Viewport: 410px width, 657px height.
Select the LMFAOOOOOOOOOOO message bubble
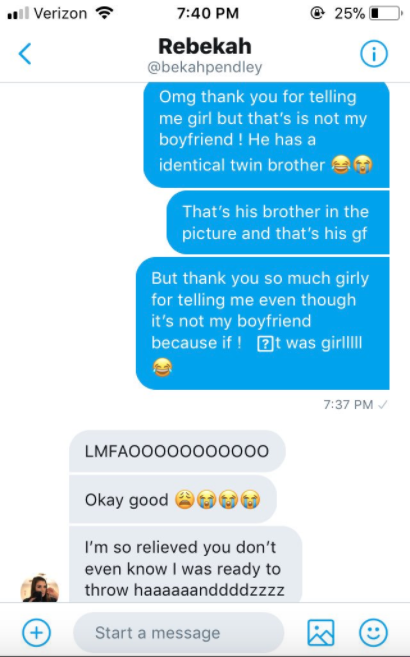pos(177,451)
